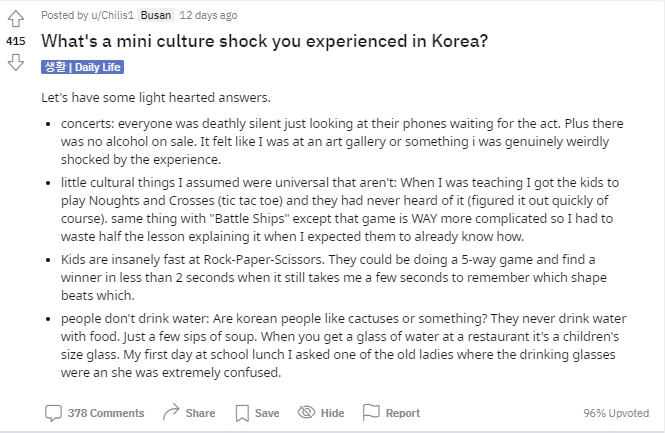Click the Save text label
The height and width of the screenshot is (433, 665).
[x=267, y=413]
